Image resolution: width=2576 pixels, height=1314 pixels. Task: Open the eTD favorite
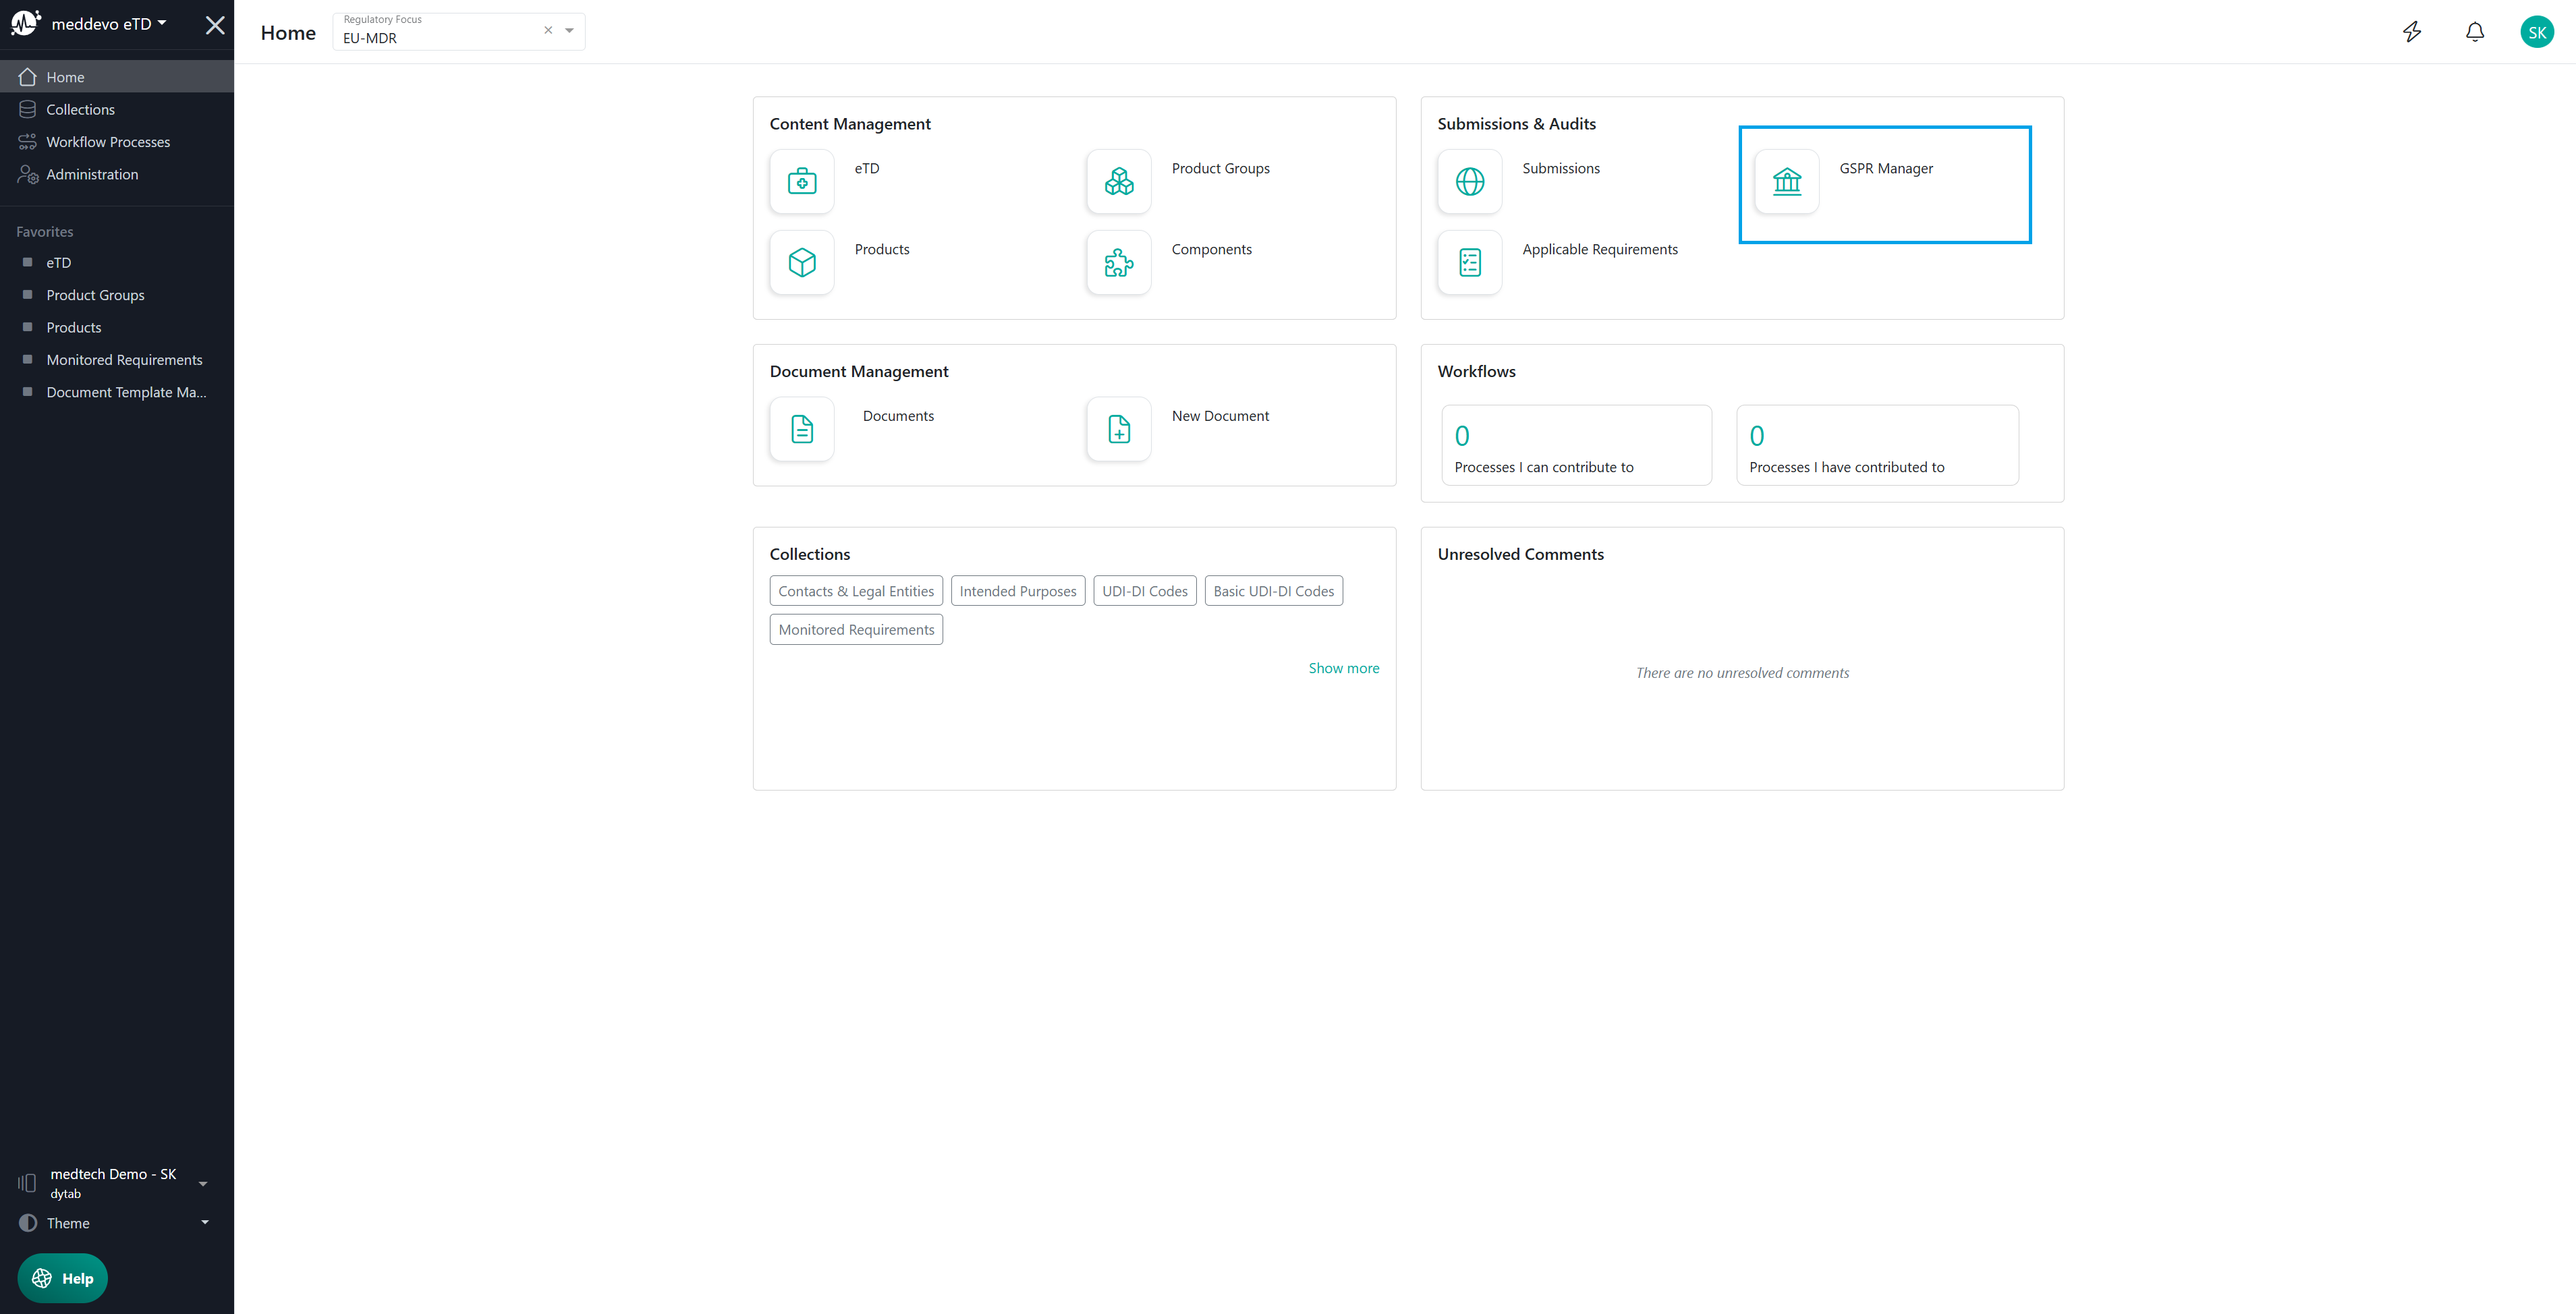[x=117, y=262]
